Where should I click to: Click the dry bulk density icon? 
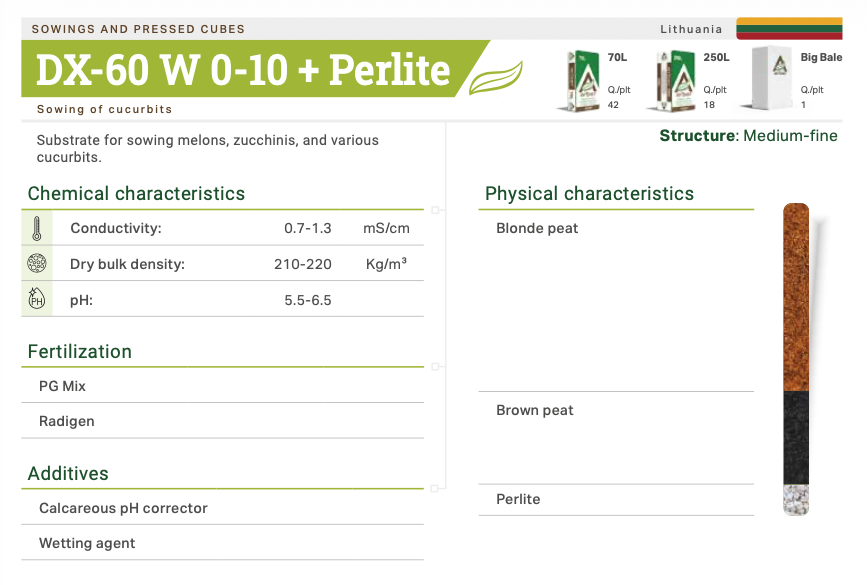(x=37, y=264)
